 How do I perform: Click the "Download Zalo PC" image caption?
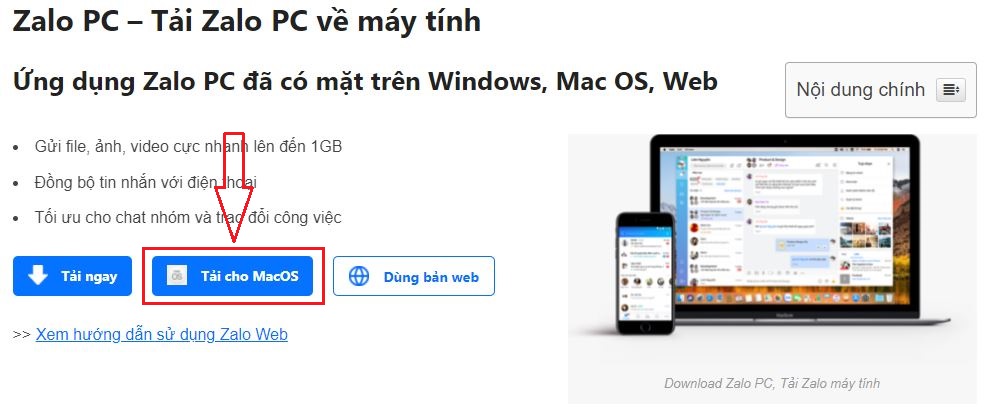click(772, 383)
